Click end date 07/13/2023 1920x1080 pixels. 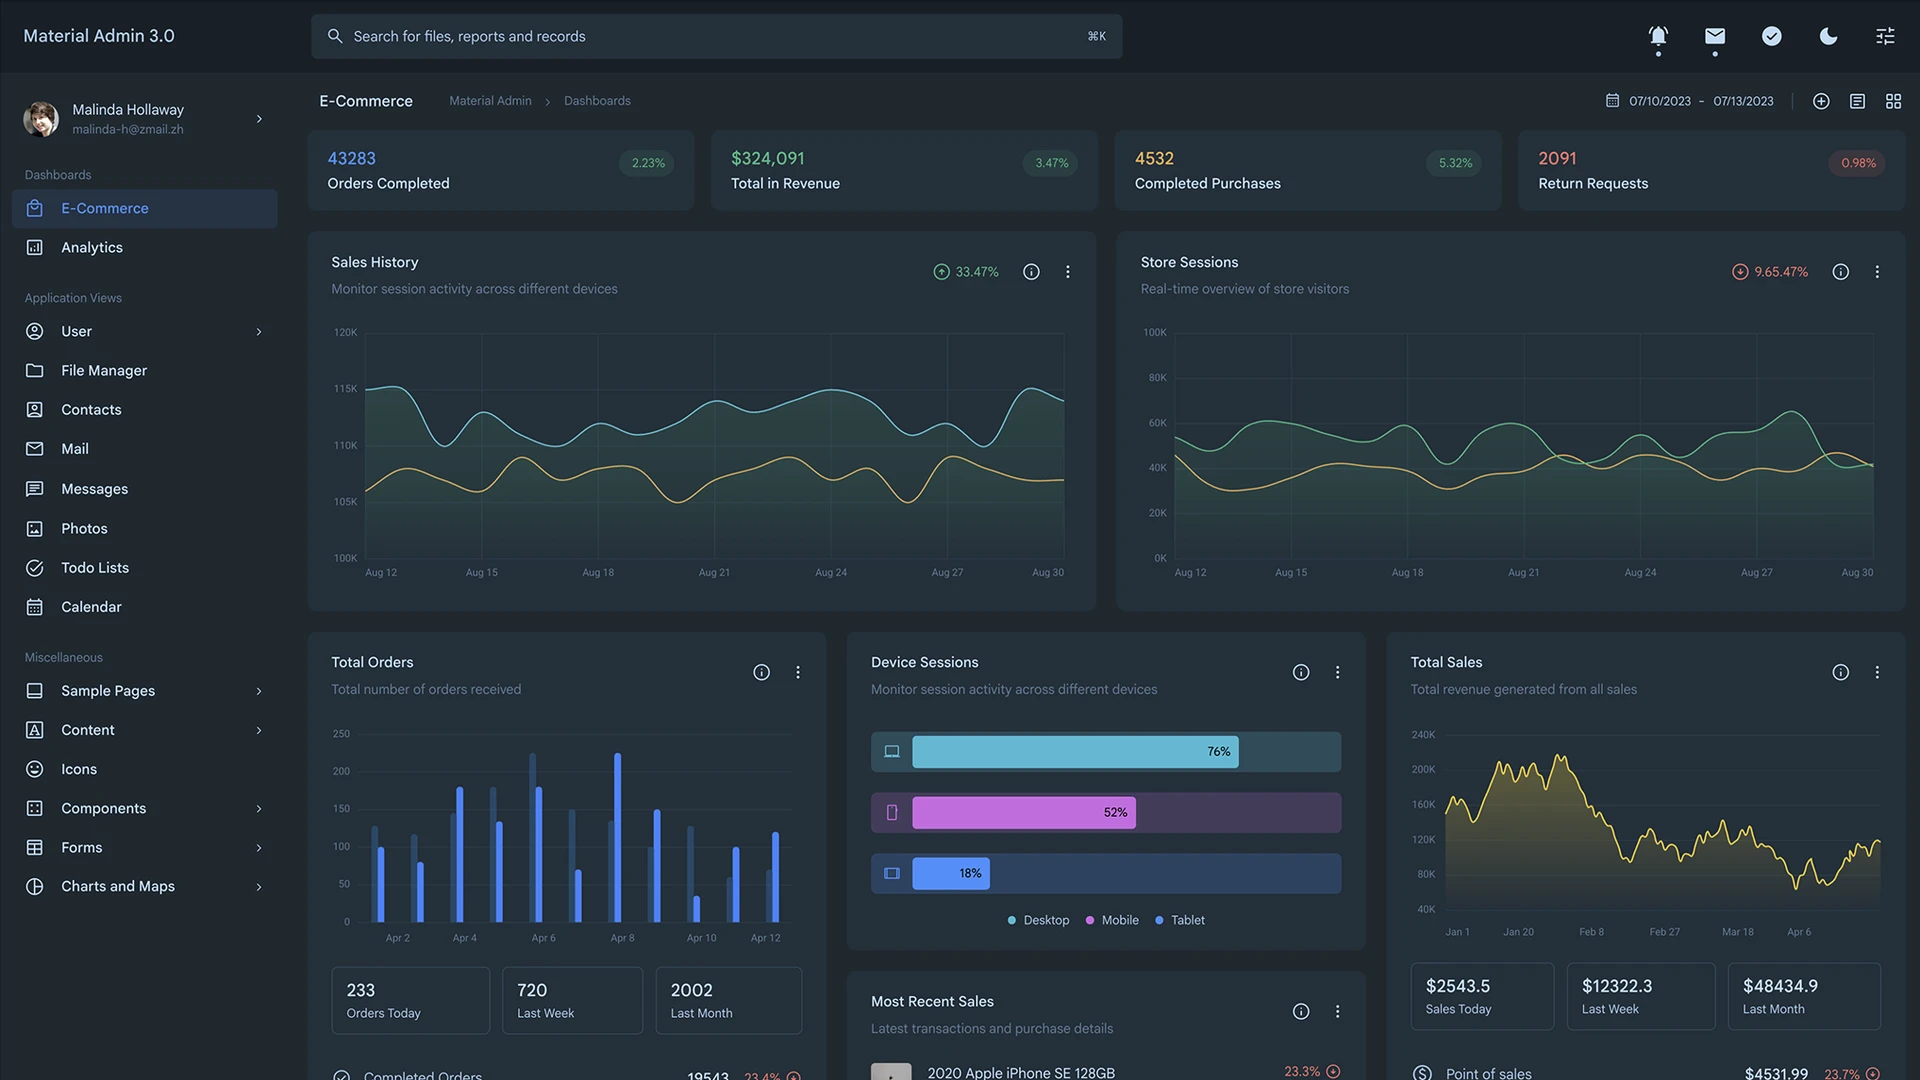[1743, 101]
